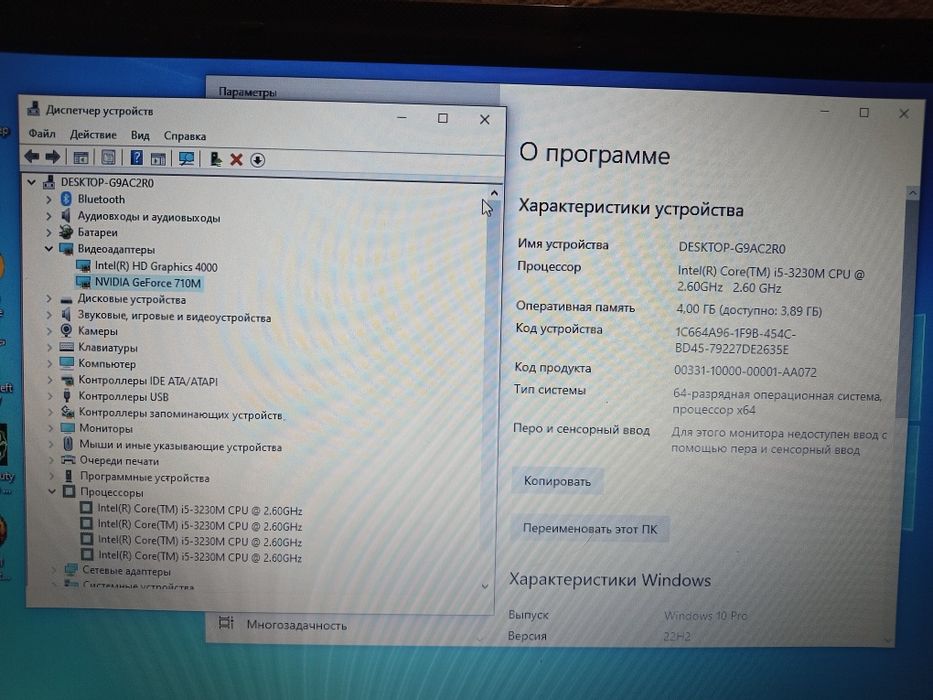
Task: Click the Device Manager title bar icon
Action: click(x=34, y=110)
